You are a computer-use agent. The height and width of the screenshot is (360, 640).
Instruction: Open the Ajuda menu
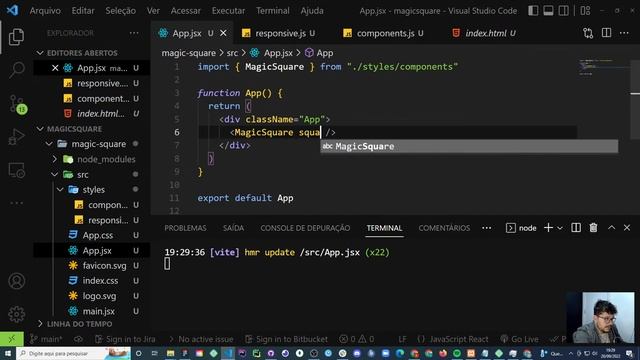coord(312,11)
